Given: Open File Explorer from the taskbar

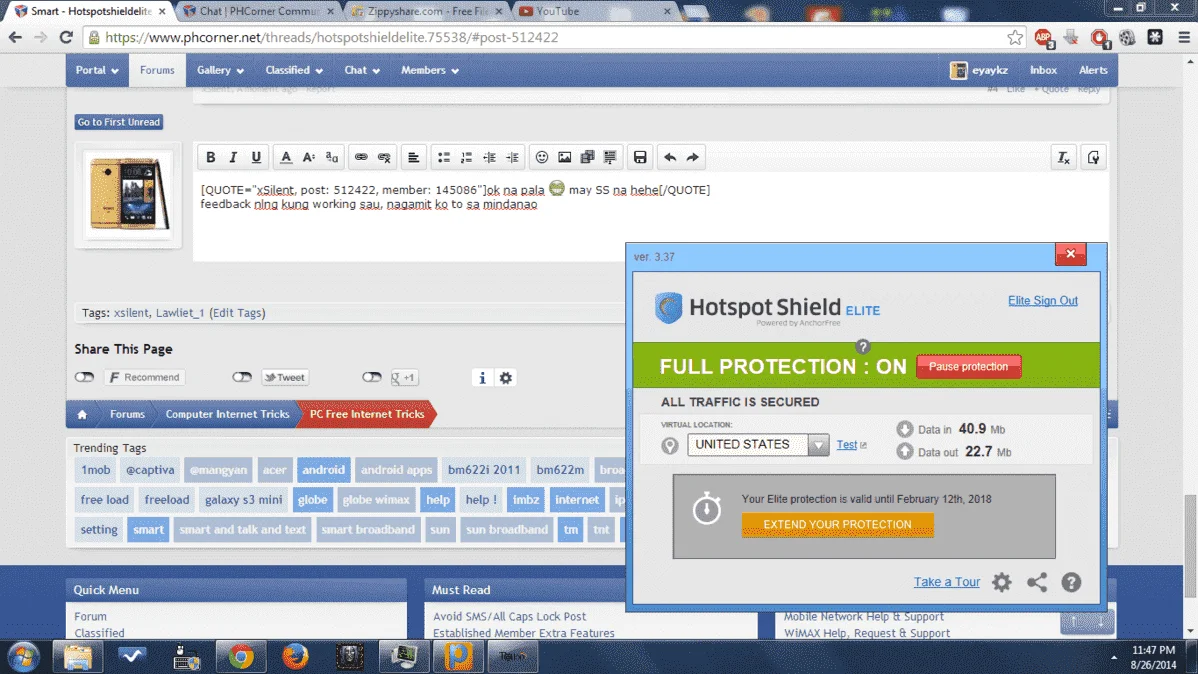Looking at the screenshot, I should (x=78, y=656).
